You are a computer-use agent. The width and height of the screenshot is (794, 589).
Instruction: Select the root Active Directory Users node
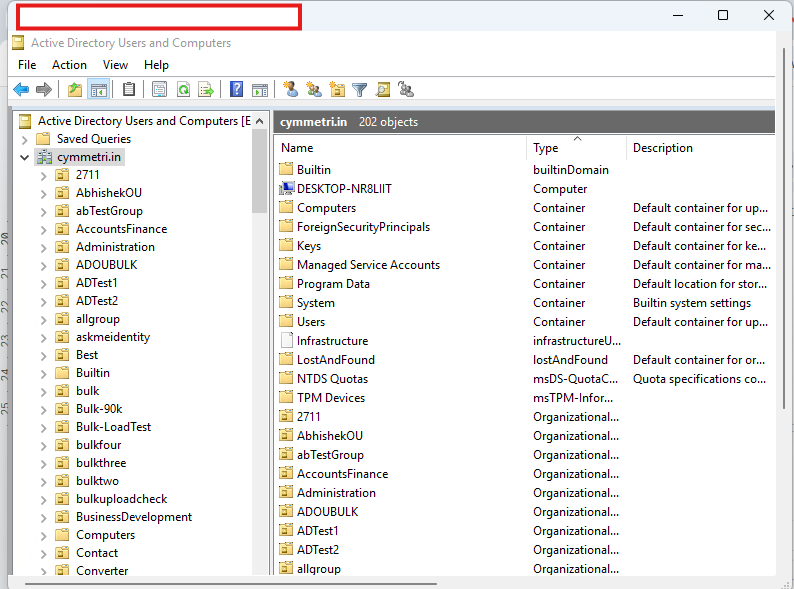(x=144, y=121)
